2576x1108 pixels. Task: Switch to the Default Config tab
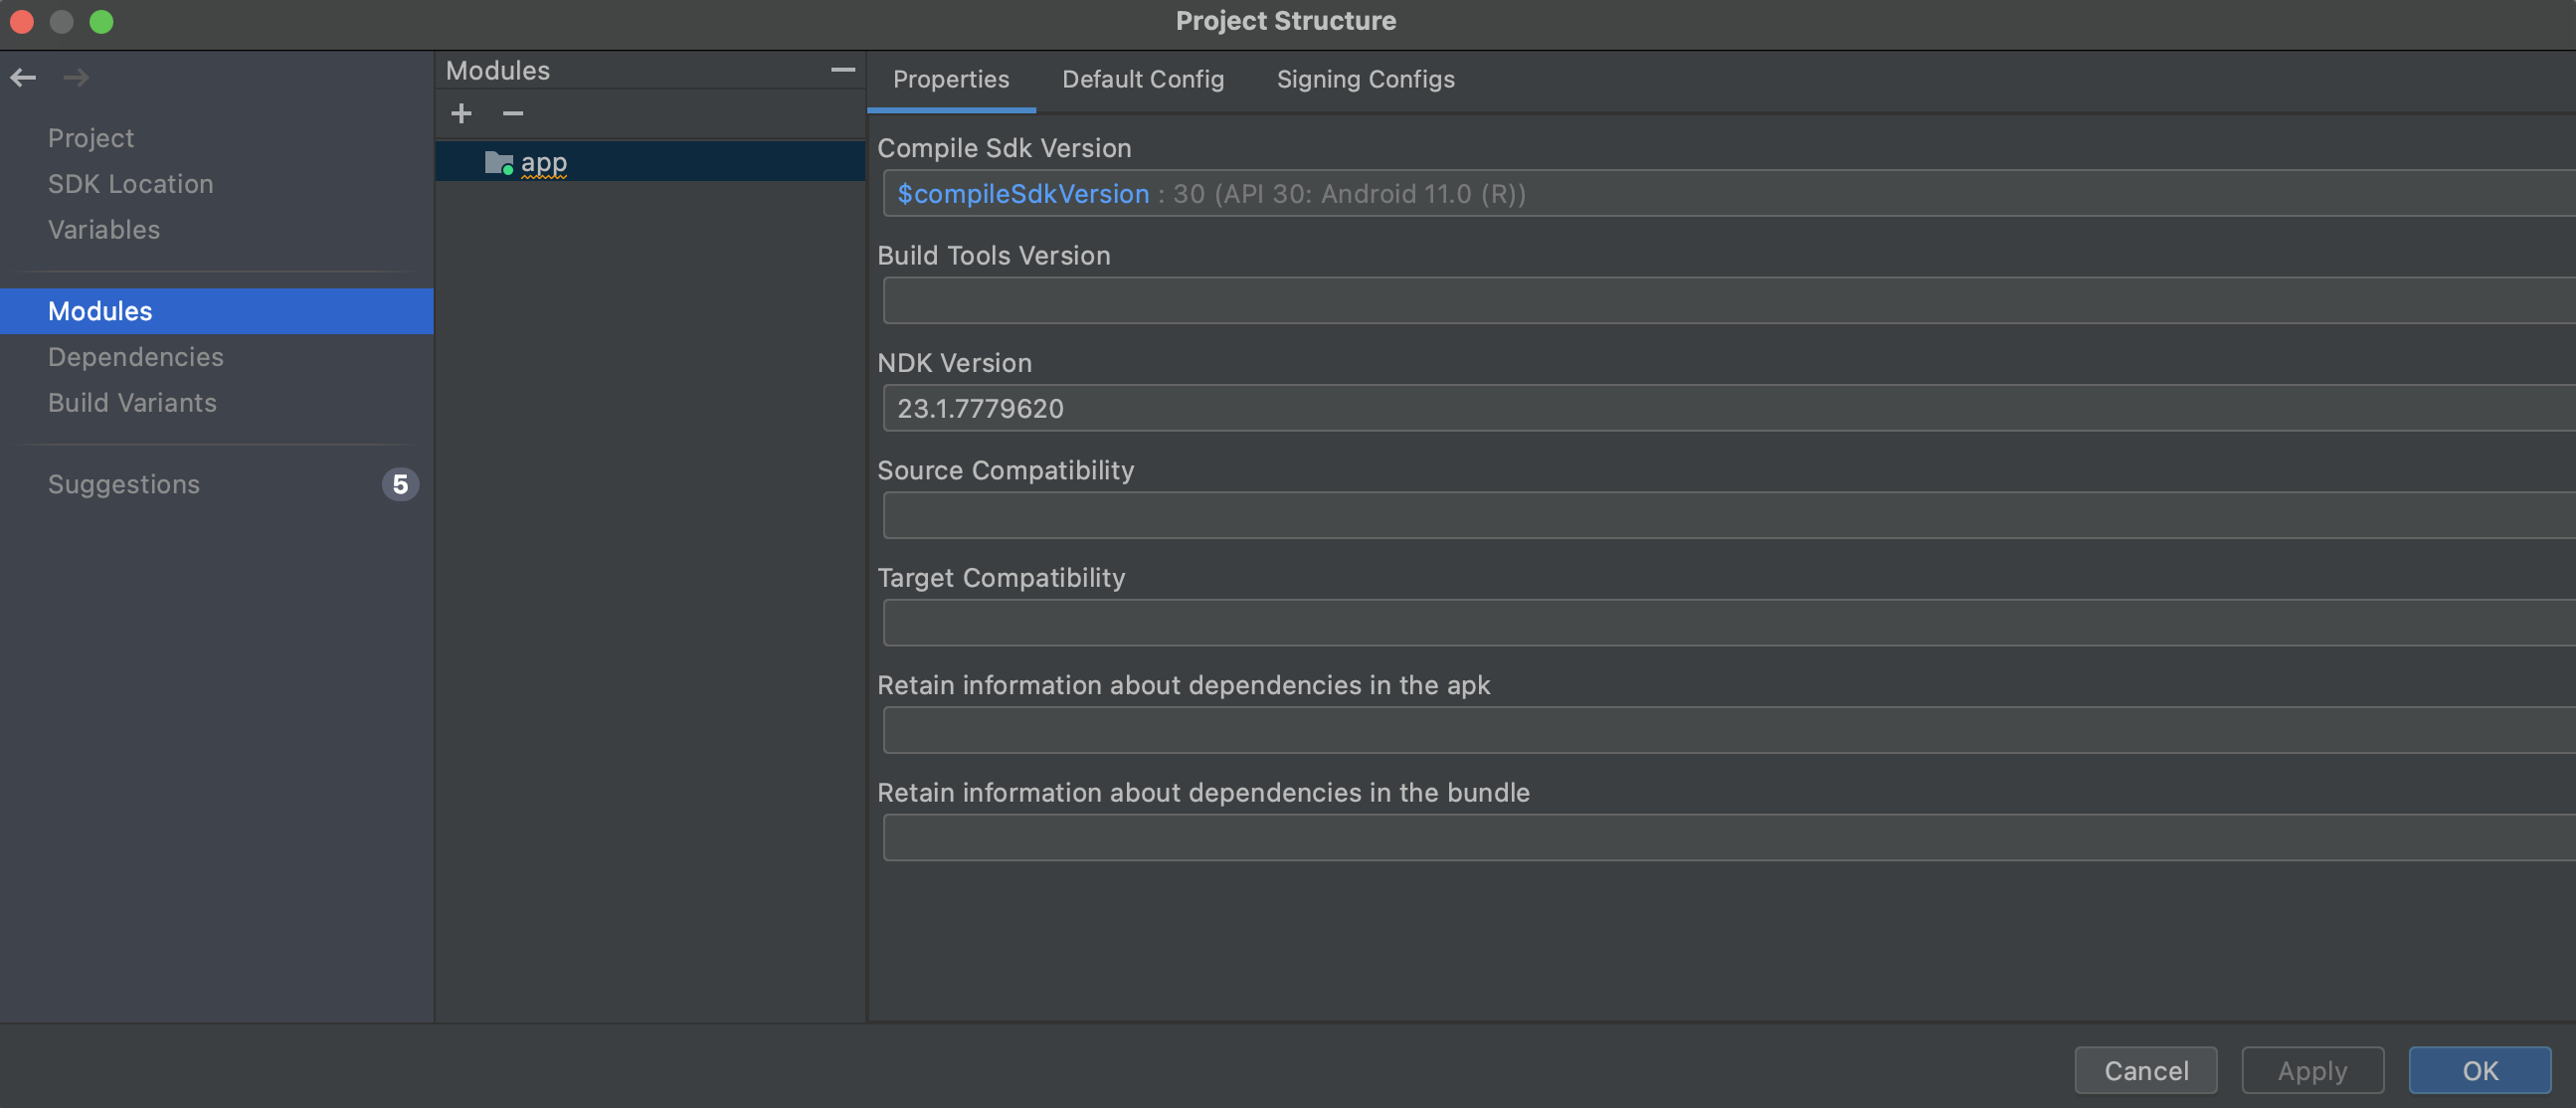pos(1143,80)
